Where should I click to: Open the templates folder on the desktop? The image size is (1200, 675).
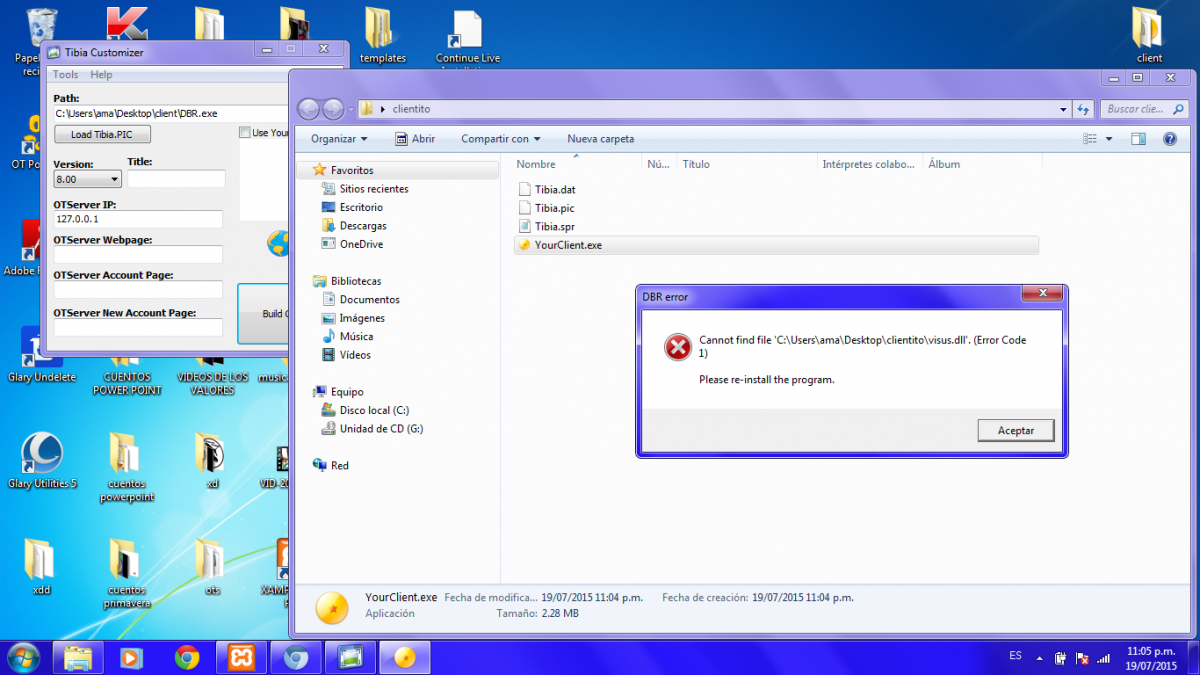[382, 35]
